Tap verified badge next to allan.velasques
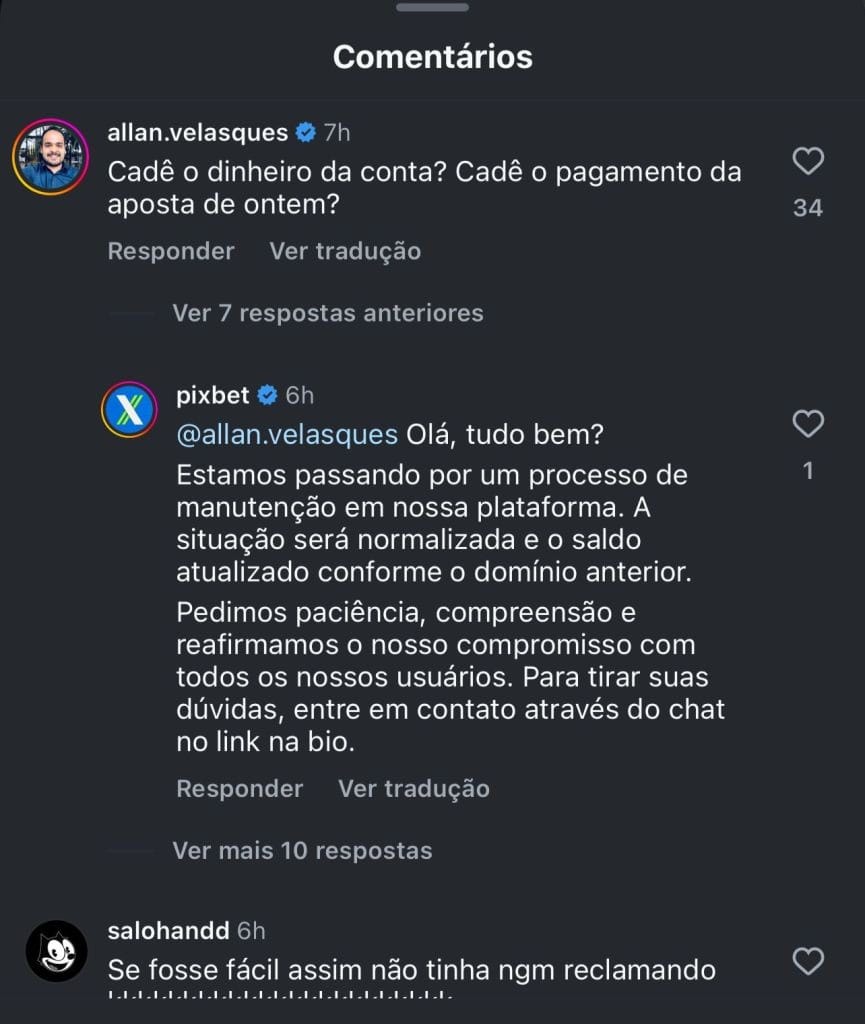This screenshot has height=1024, width=865. 306,132
